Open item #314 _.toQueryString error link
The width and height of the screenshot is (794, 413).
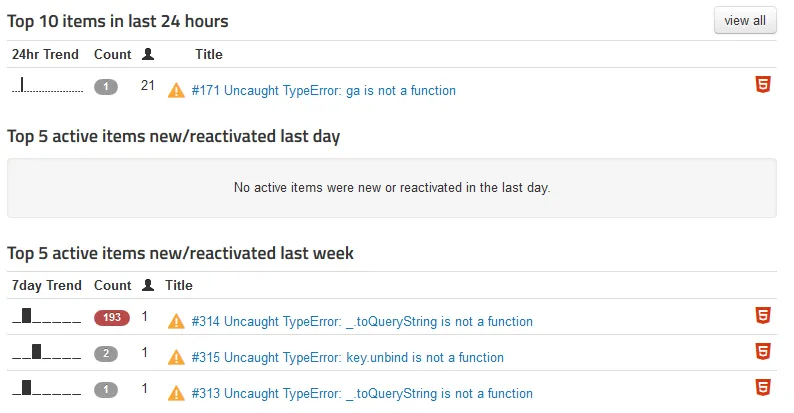point(362,321)
